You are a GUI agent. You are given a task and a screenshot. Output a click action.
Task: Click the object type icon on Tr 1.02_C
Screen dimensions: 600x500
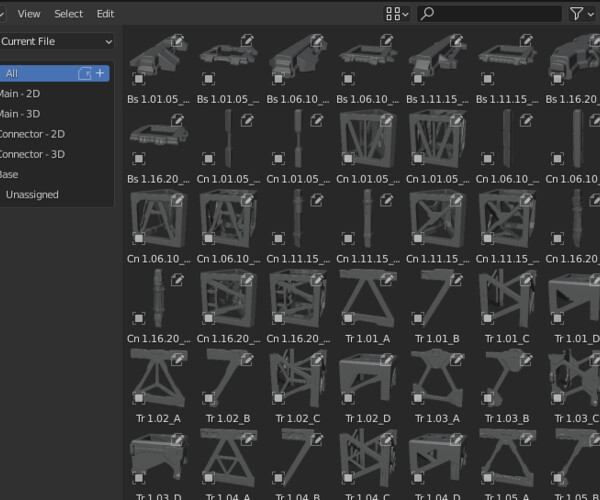278,398
